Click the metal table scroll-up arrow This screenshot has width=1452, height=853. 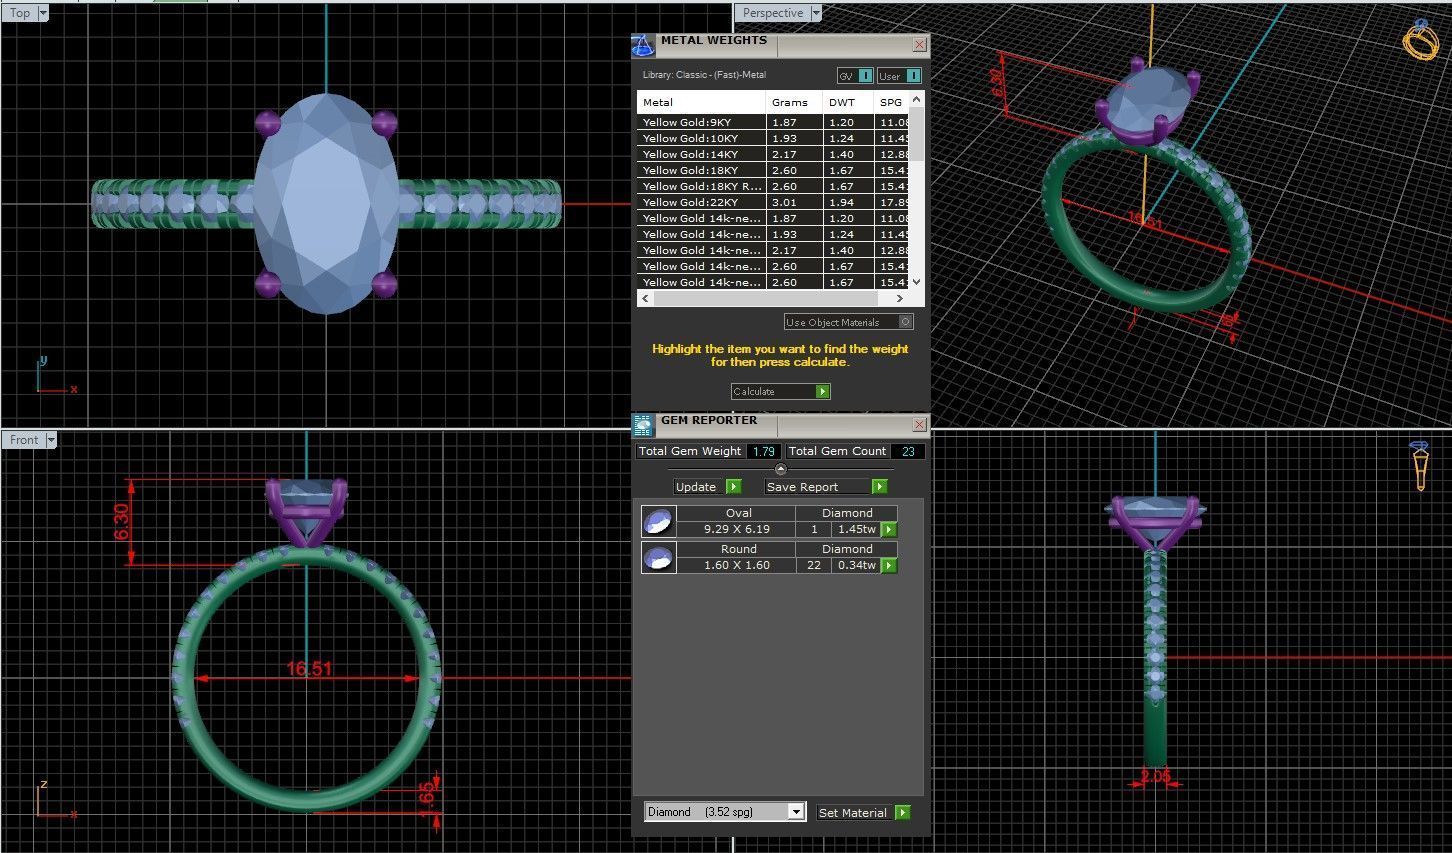917,101
